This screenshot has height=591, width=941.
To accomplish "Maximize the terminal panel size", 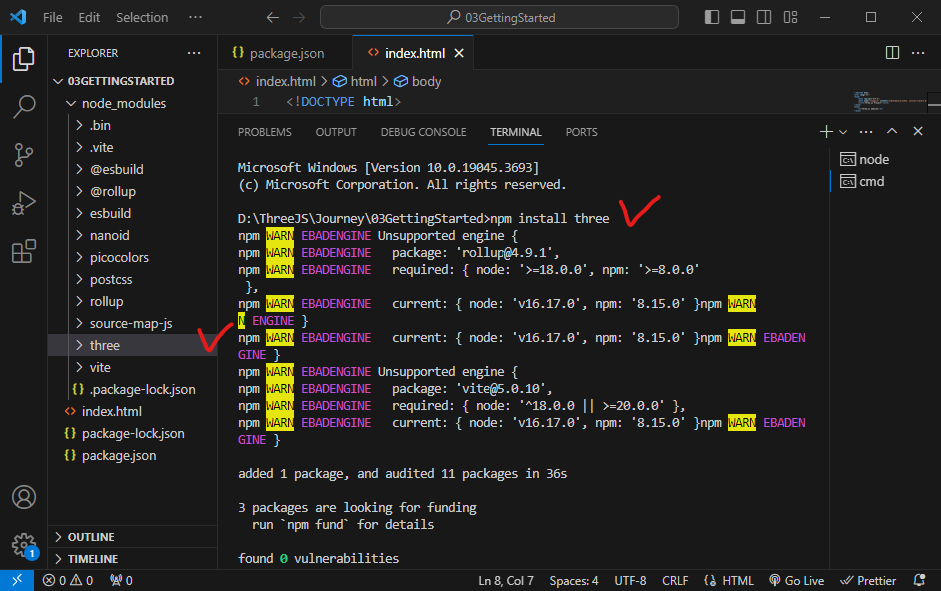I will point(892,131).
